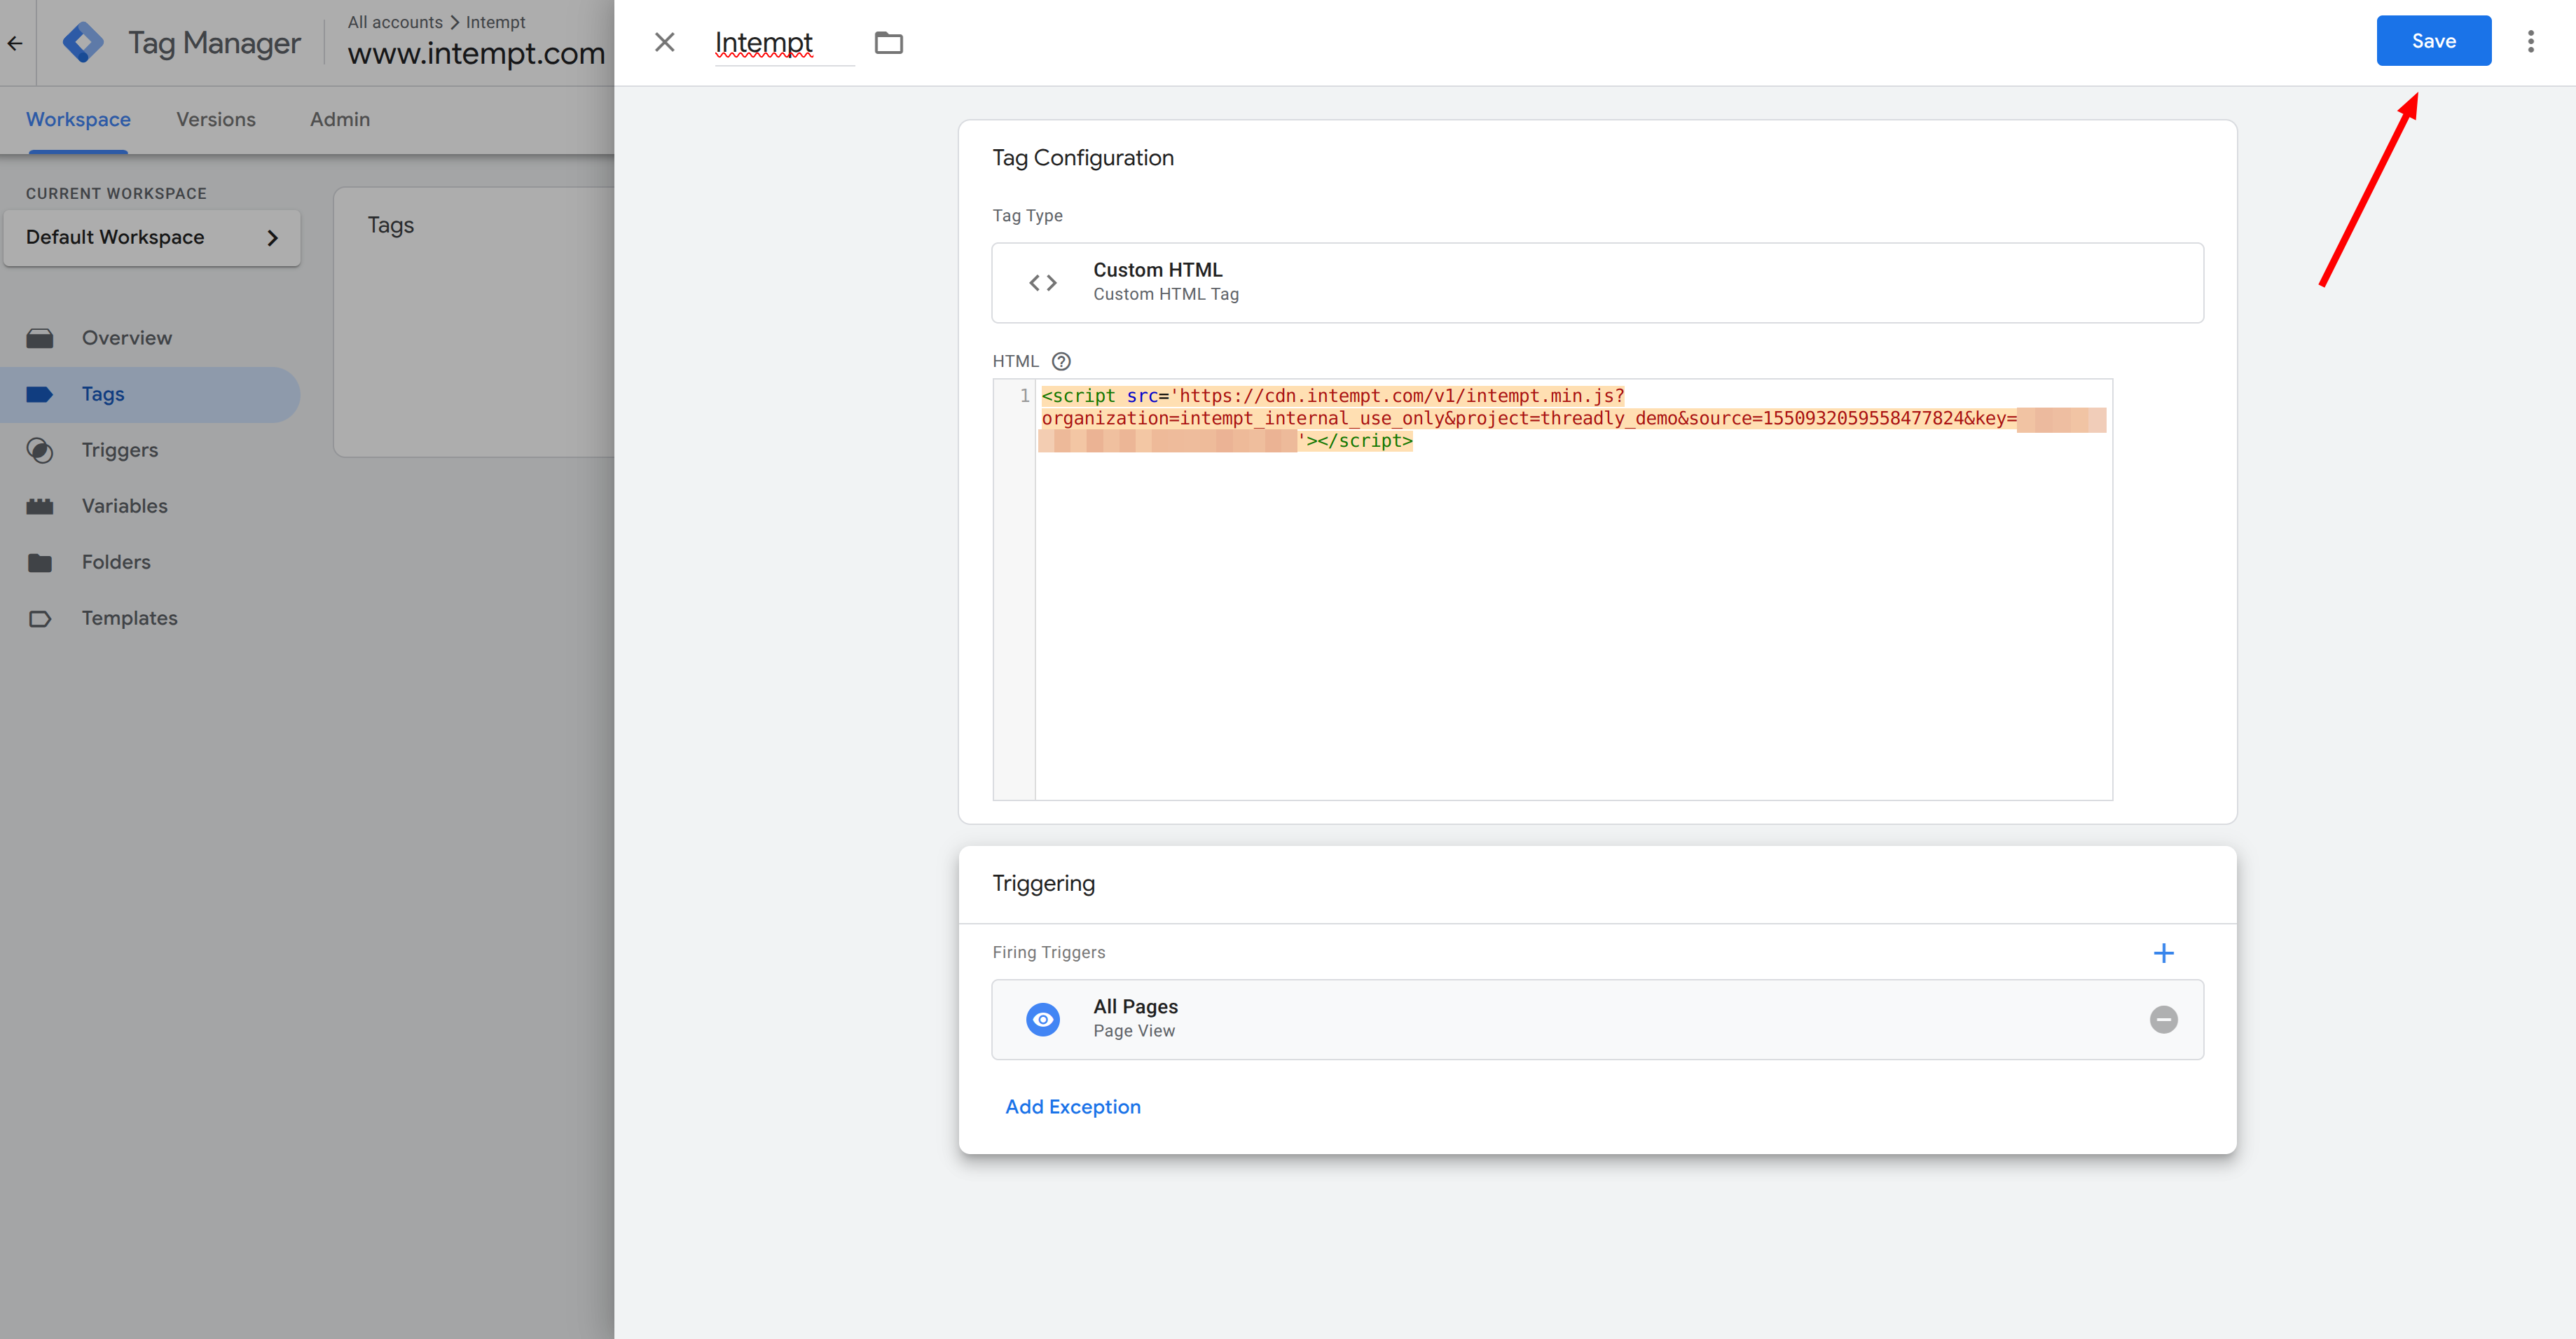Viewport: 2576px width, 1339px height.
Task: Click the Tags sidebar icon
Action: click(x=40, y=394)
